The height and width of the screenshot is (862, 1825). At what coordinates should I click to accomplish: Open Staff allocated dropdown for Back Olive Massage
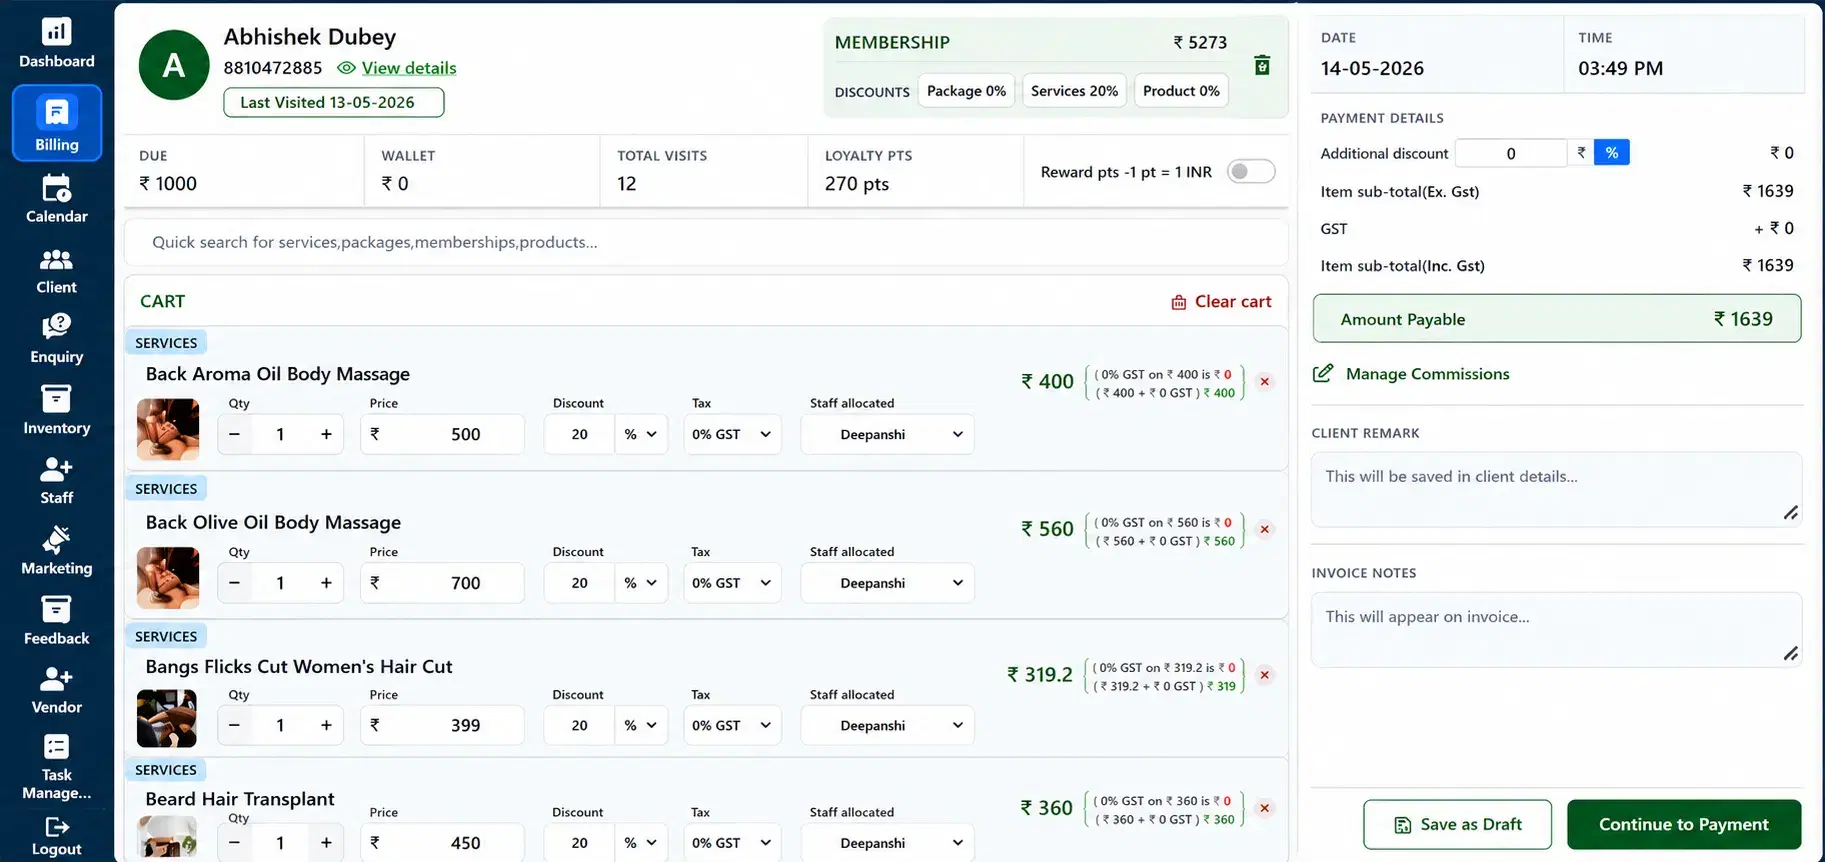pyautogui.click(x=887, y=583)
